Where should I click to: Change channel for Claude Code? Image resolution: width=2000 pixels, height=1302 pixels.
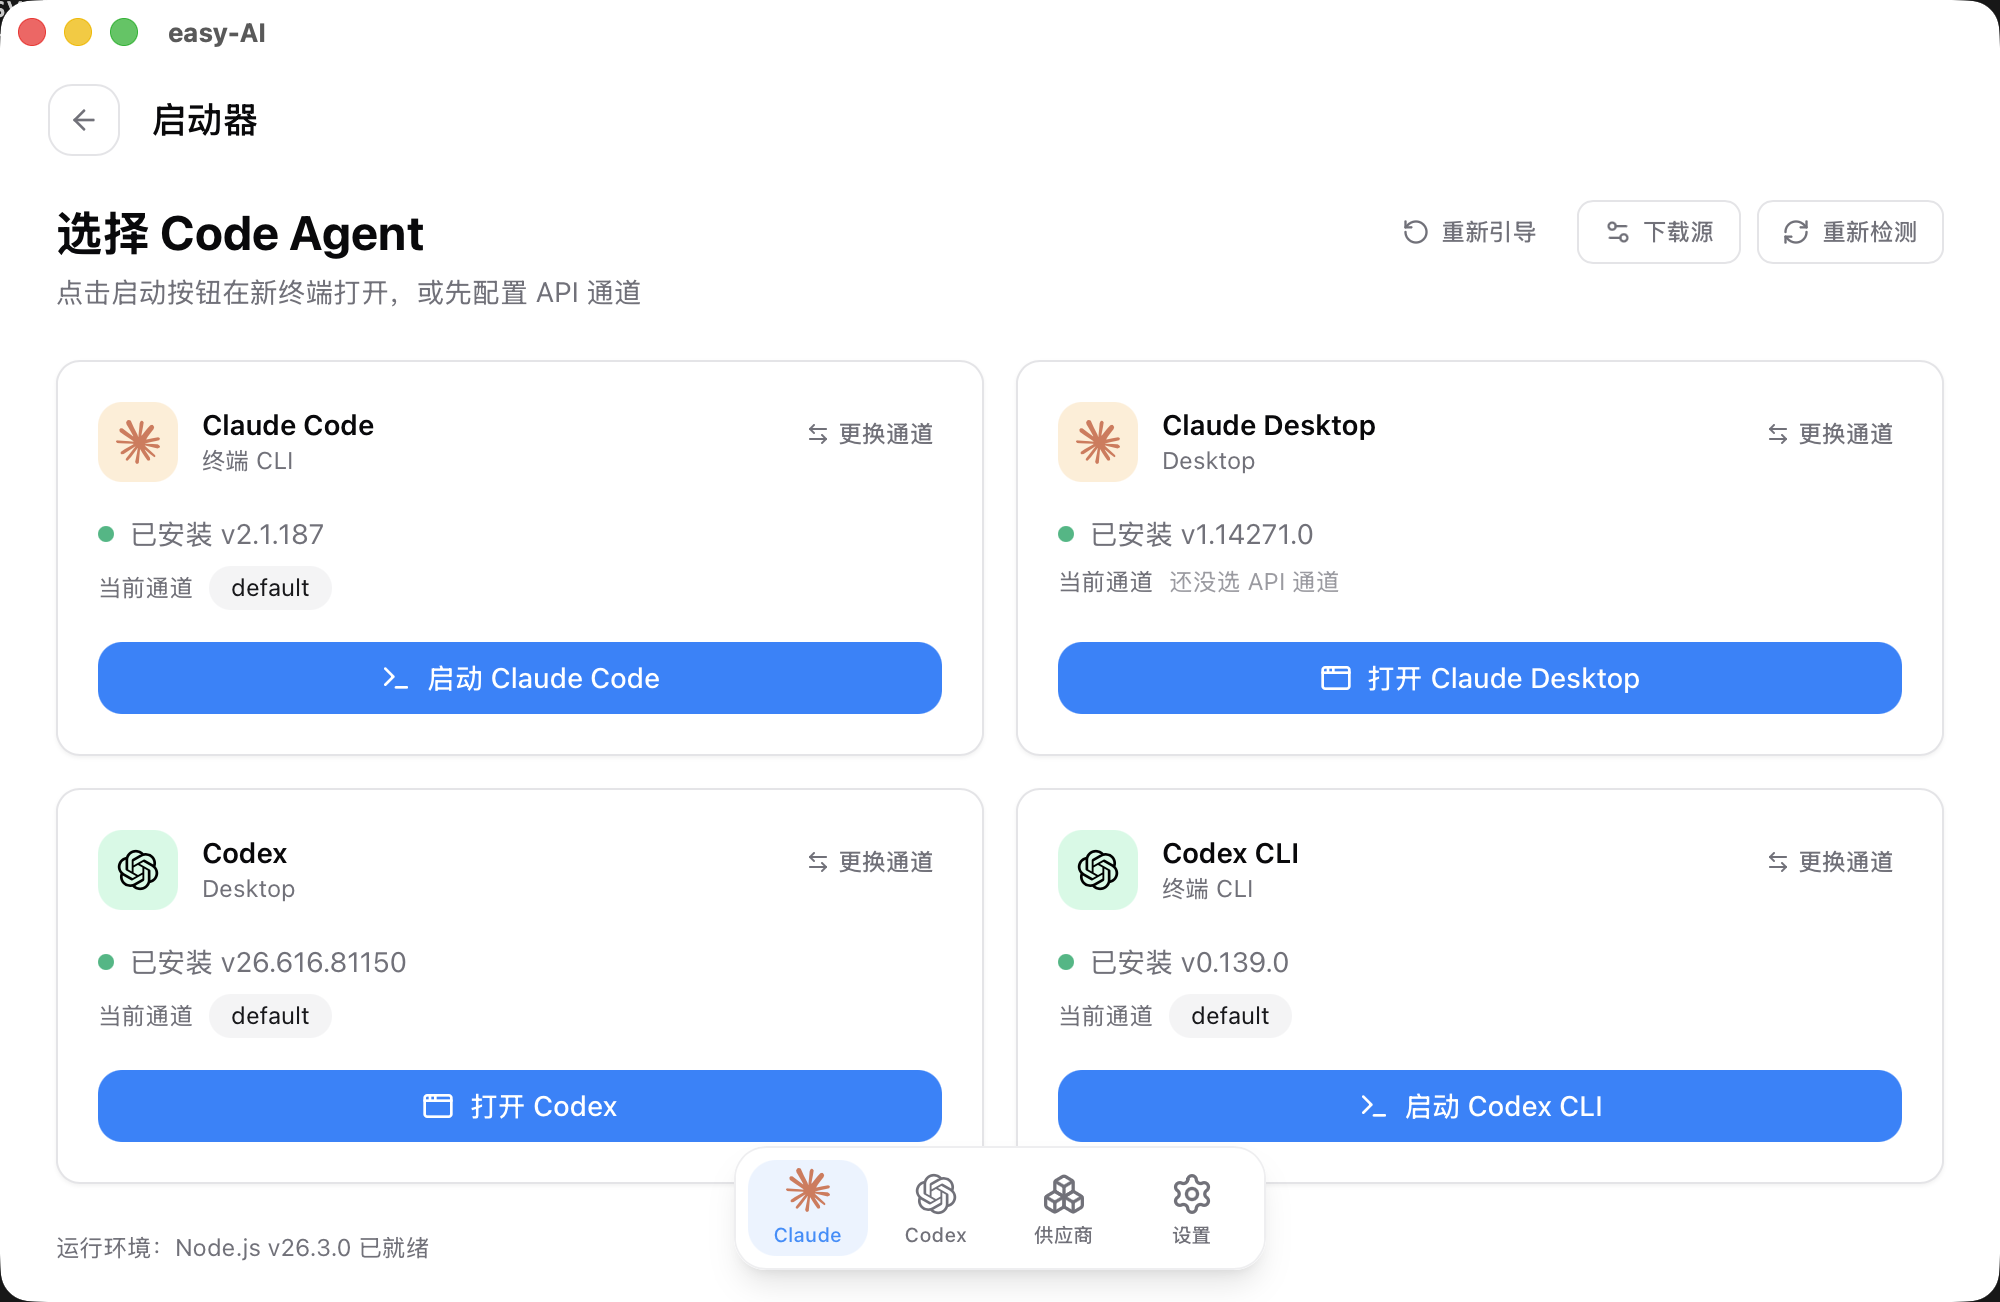click(870, 434)
